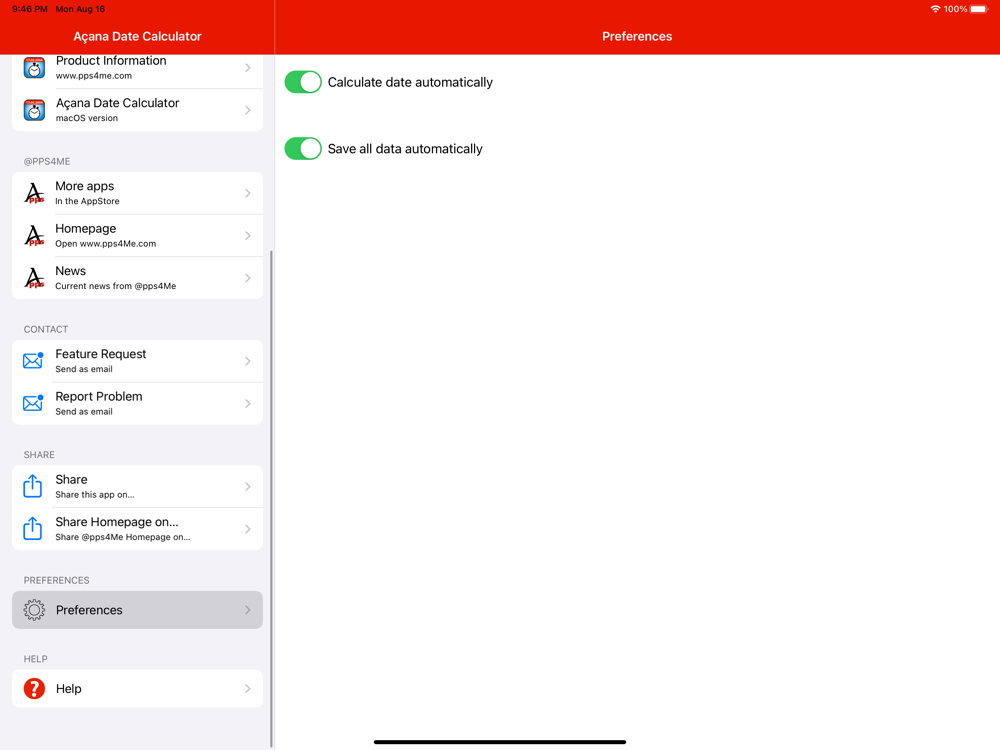Toggle Calculate date automatically switch
Screen dimensions: 1000x750
pyautogui.click(x=303, y=82)
